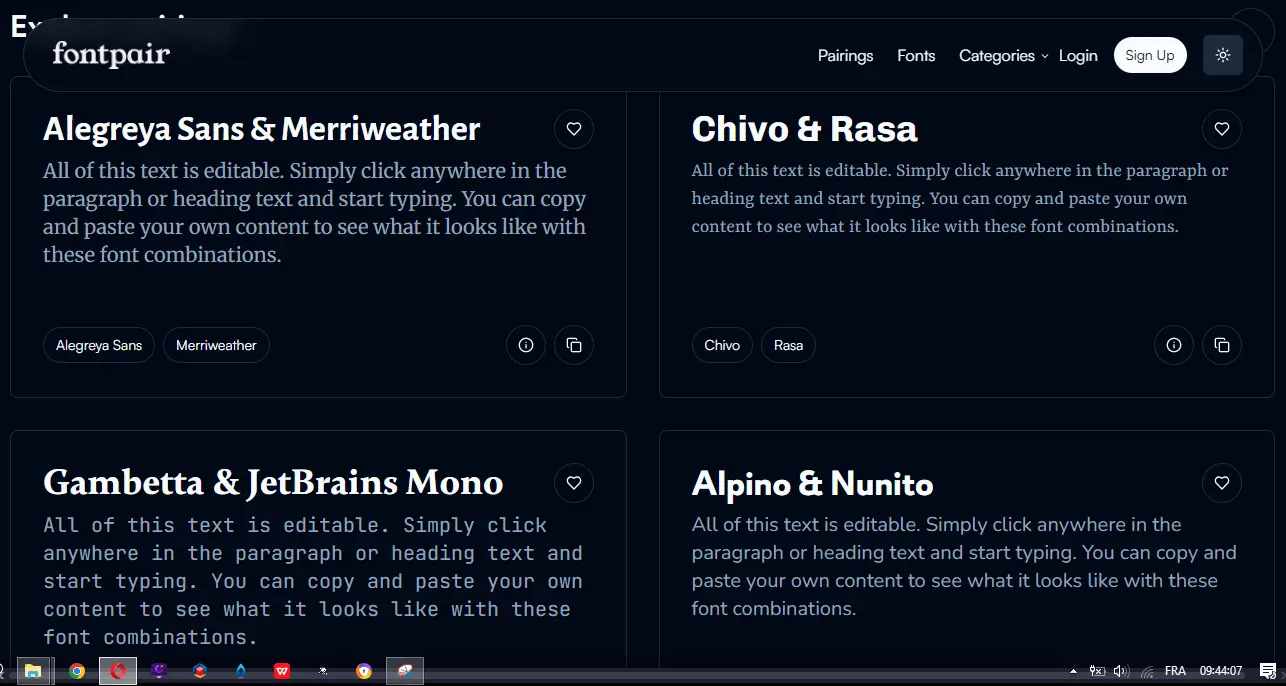The width and height of the screenshot is (1286, 686).
Task: Copy the Alegreya Sans & Merriweather pairing
Action: [x=574, y=345]
